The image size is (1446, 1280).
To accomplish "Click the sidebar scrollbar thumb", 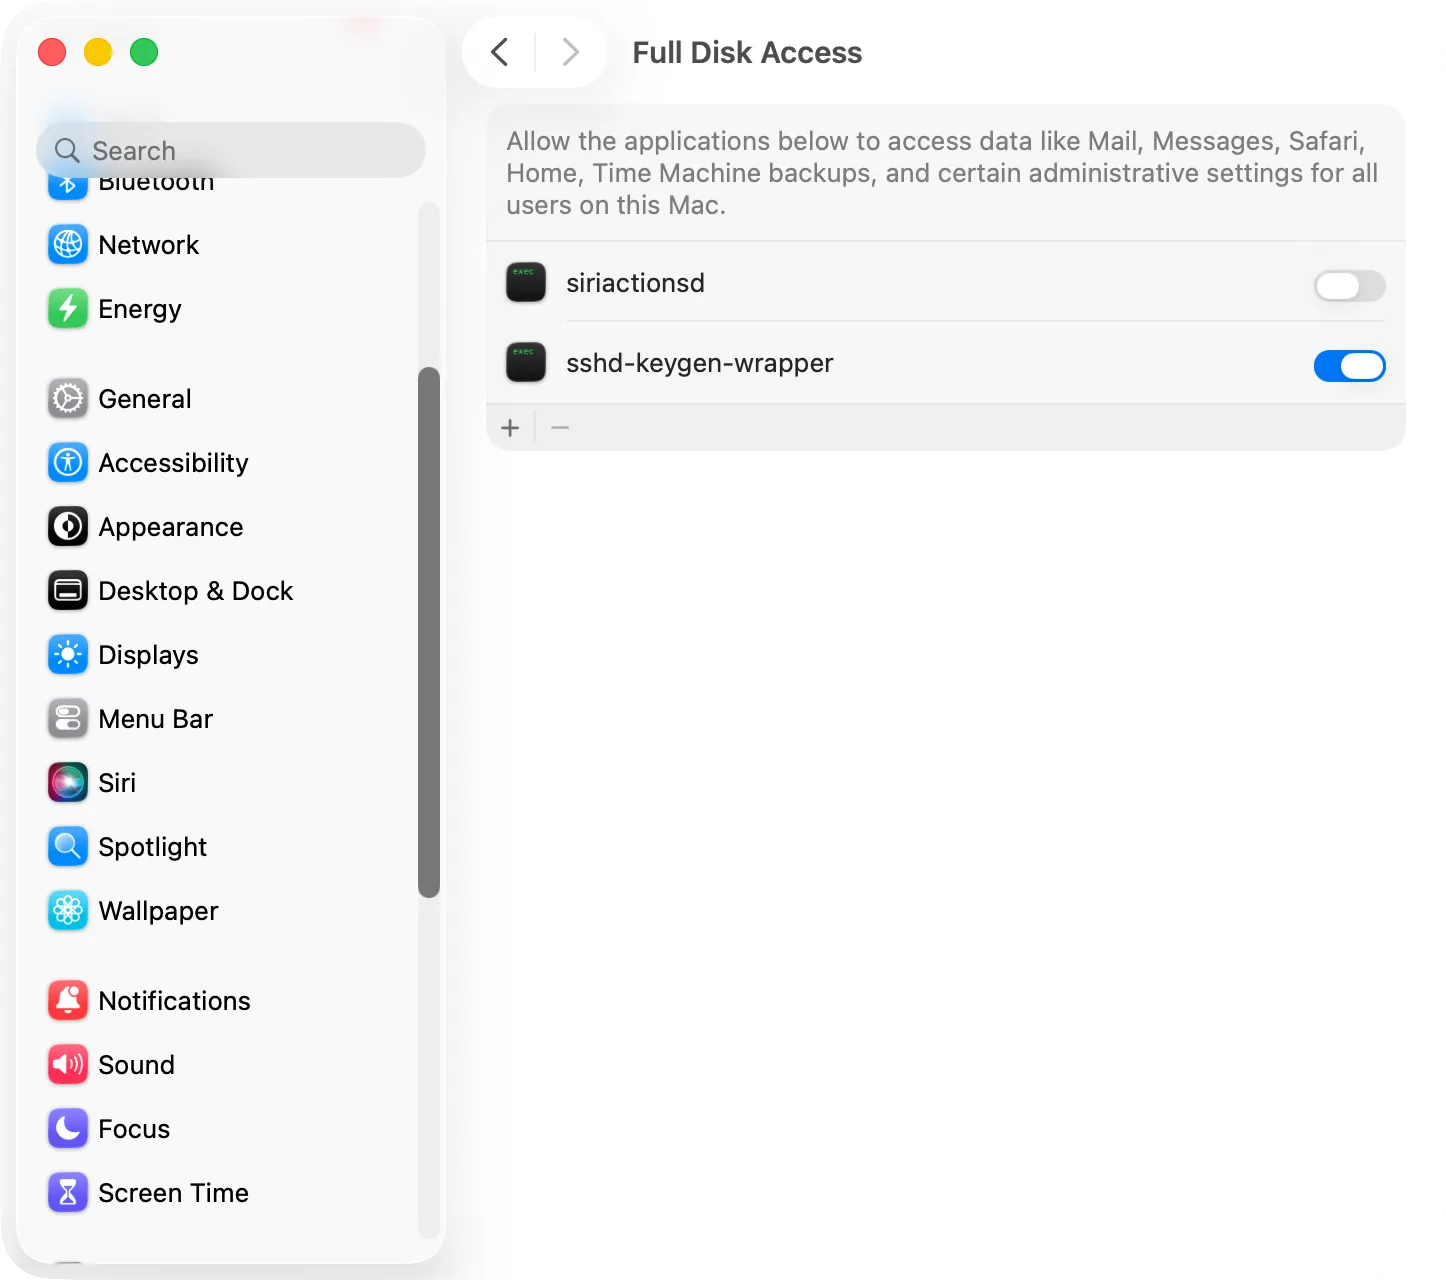I will (429, 632).
